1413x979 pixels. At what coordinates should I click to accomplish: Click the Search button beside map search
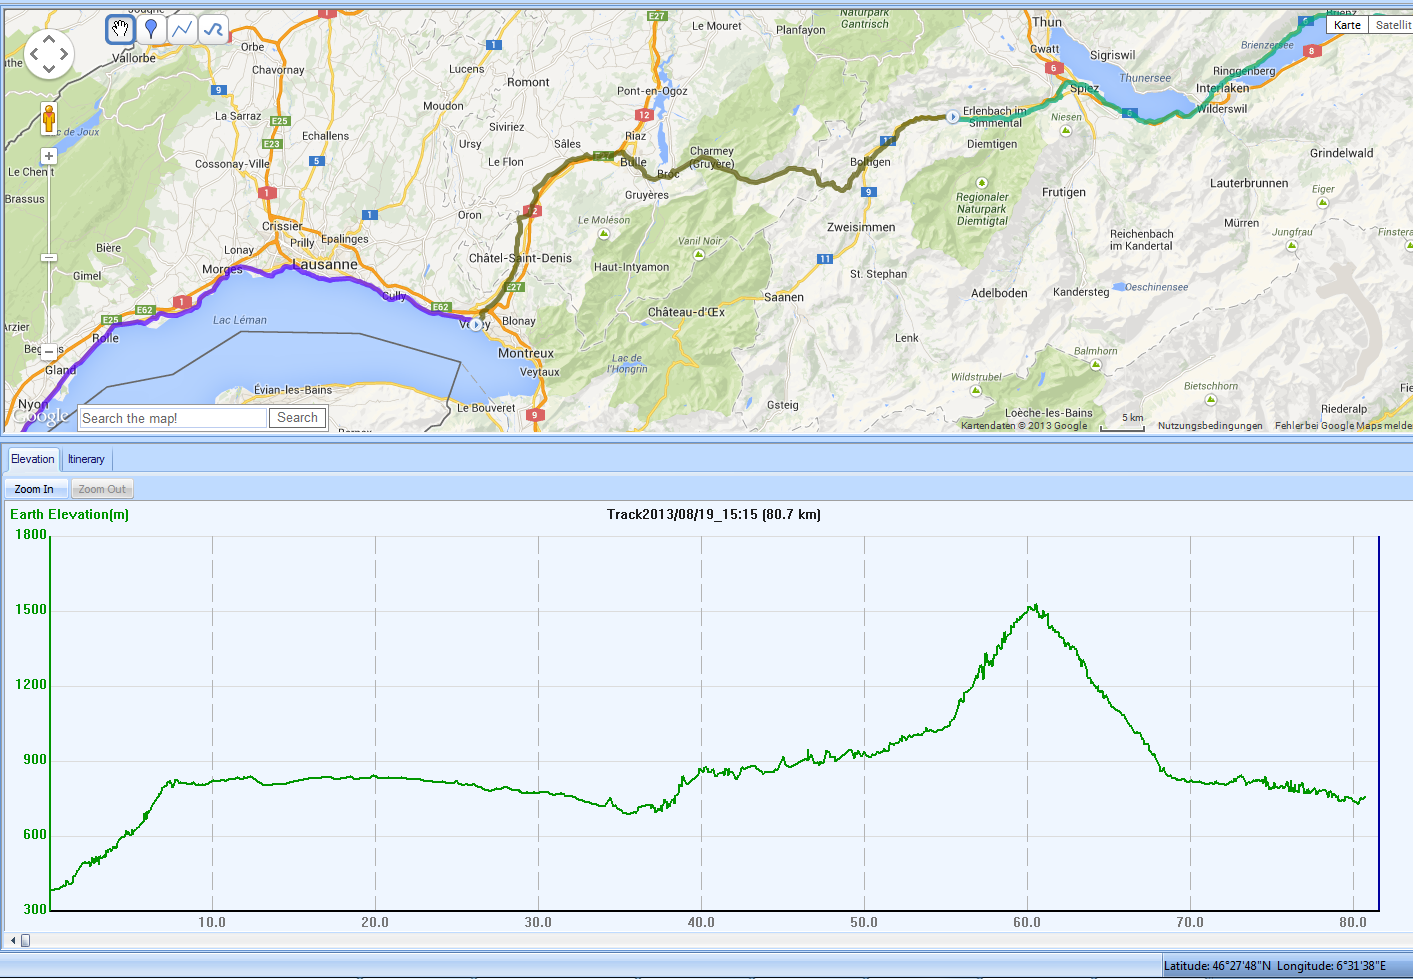point(297,418)
